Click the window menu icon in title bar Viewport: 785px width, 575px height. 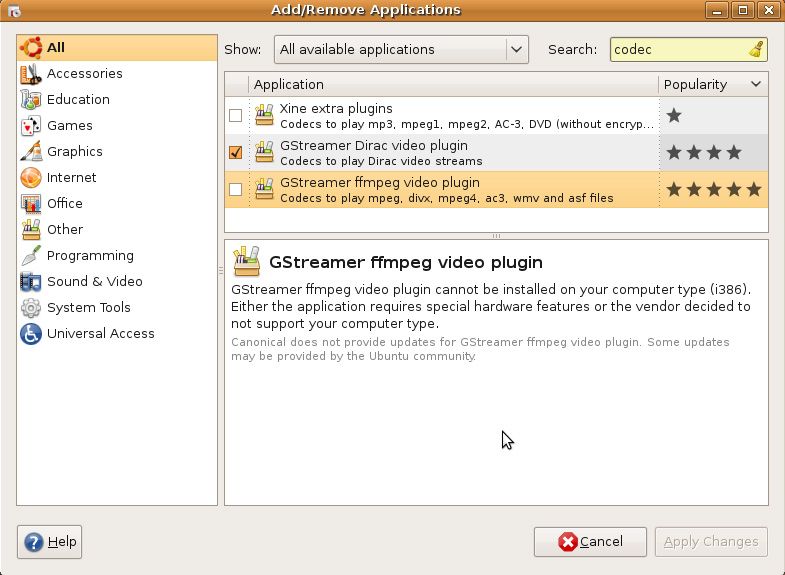tap(14, 10)
